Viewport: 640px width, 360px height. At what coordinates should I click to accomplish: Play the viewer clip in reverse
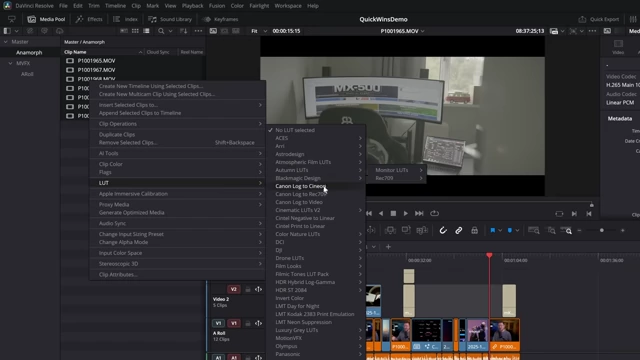381,213
